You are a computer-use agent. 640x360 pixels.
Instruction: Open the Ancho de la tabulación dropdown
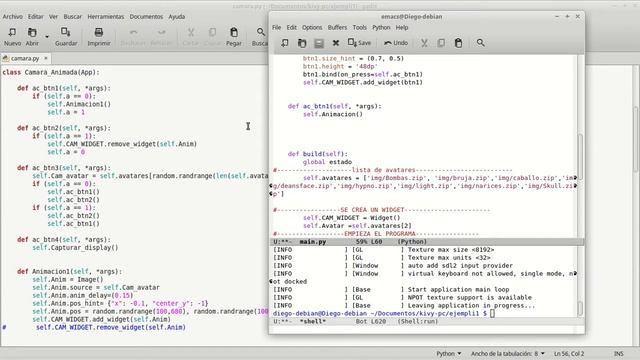pos(507,353)
